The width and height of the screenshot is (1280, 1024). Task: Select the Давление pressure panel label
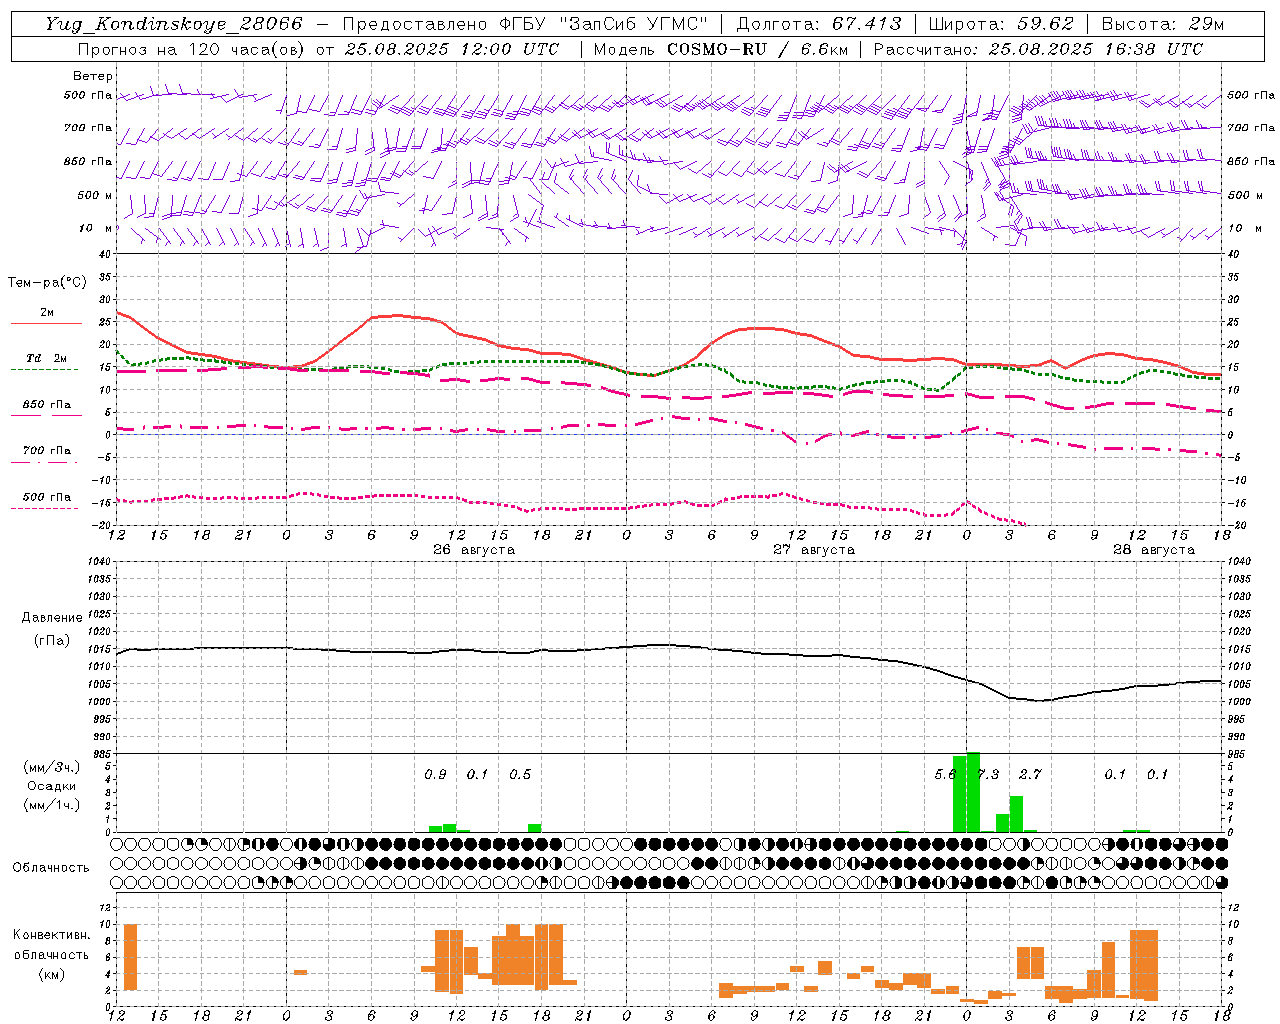(51, 617)
